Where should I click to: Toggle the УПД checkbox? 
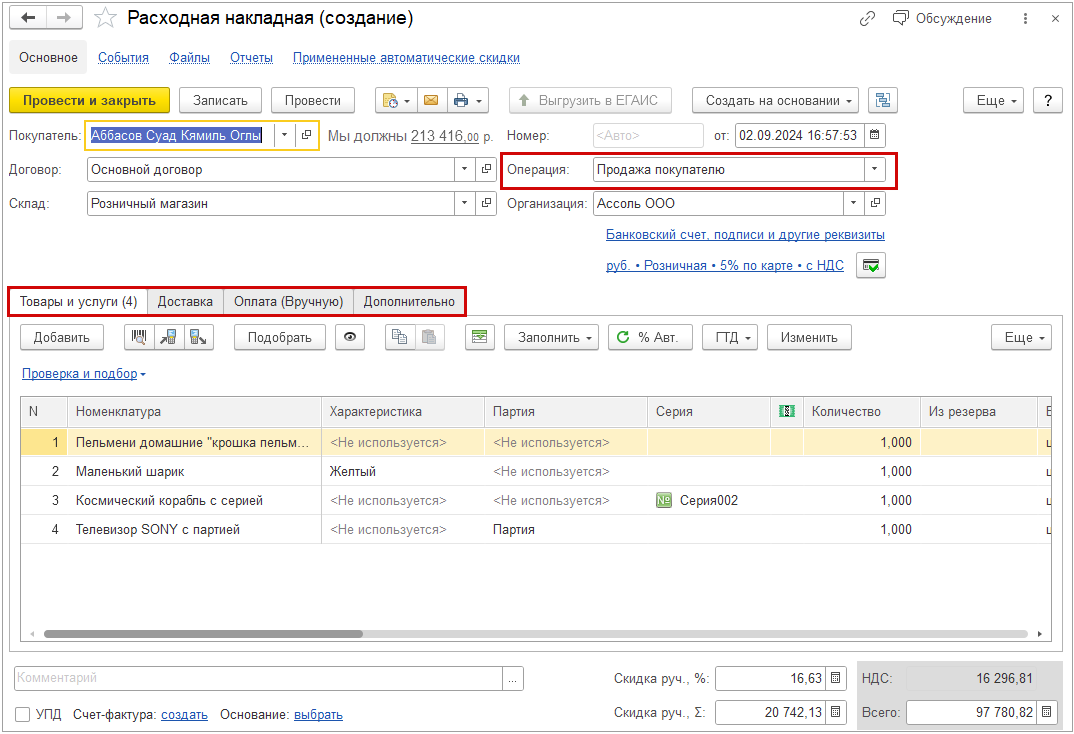[x=23, y=715]
